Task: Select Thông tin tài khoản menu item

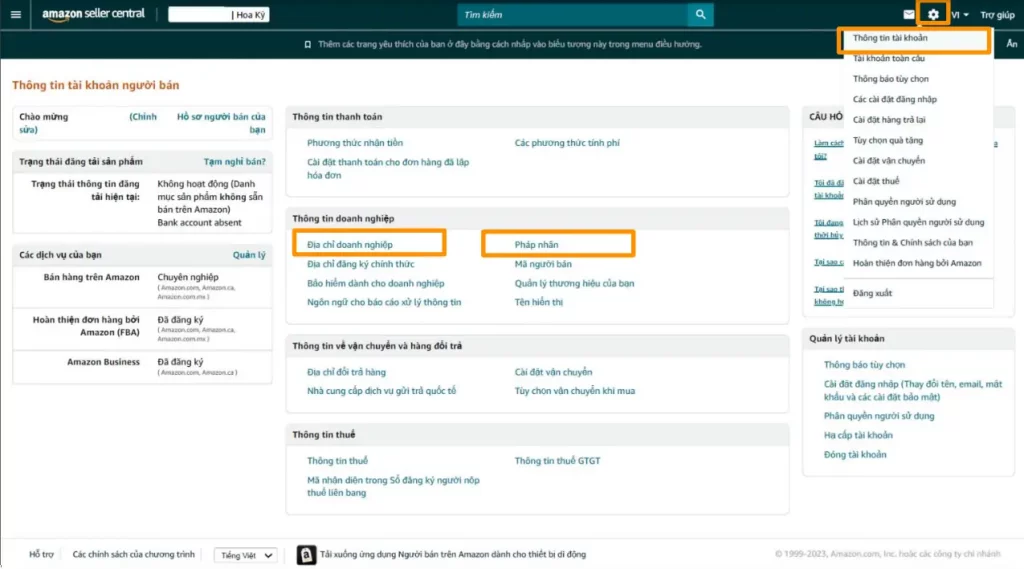Action: pyautogui.click(x=889, y=38)
